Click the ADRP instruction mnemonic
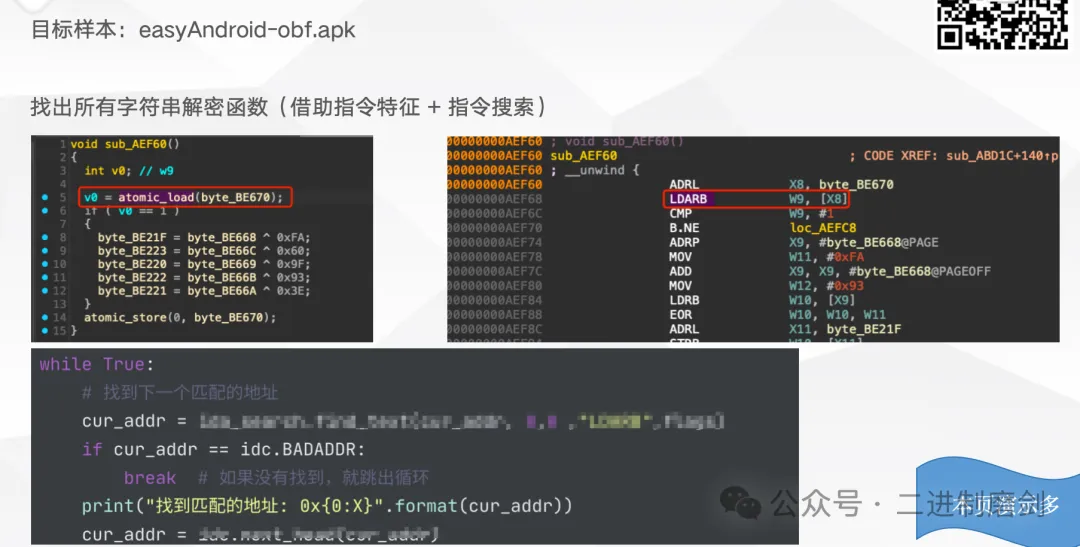This screenshot has height=547, width=1080. (x=684, y=242)
